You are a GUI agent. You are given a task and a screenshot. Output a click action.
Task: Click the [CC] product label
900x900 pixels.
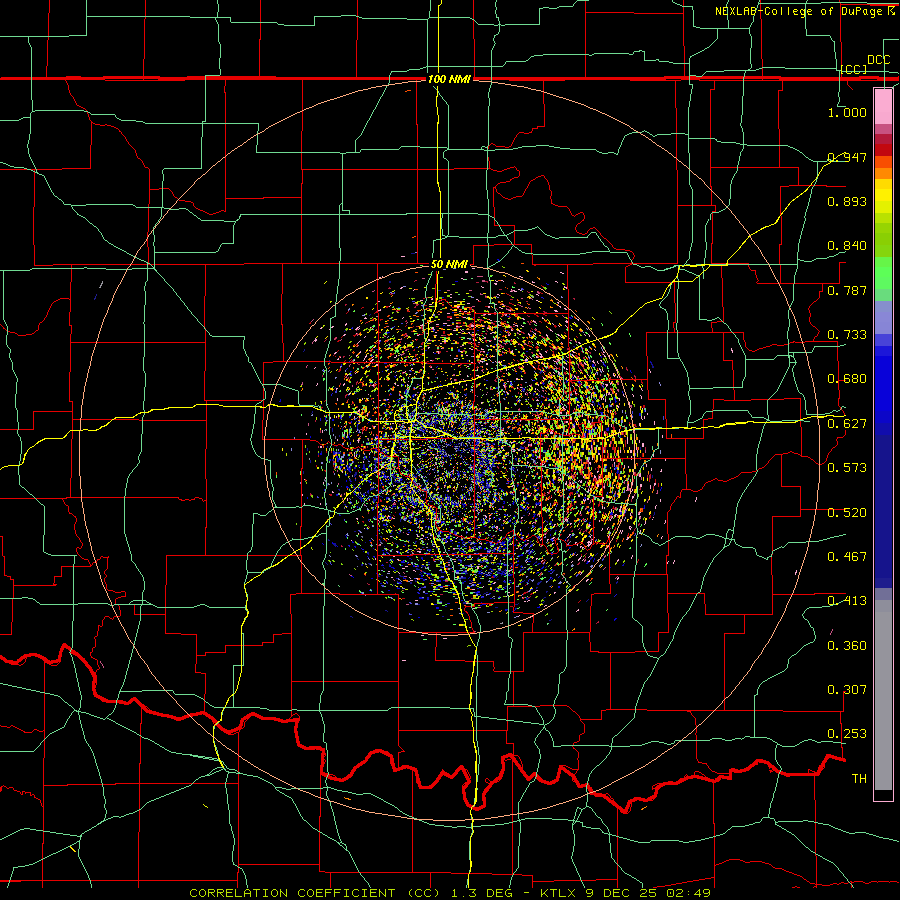(854, 69)
